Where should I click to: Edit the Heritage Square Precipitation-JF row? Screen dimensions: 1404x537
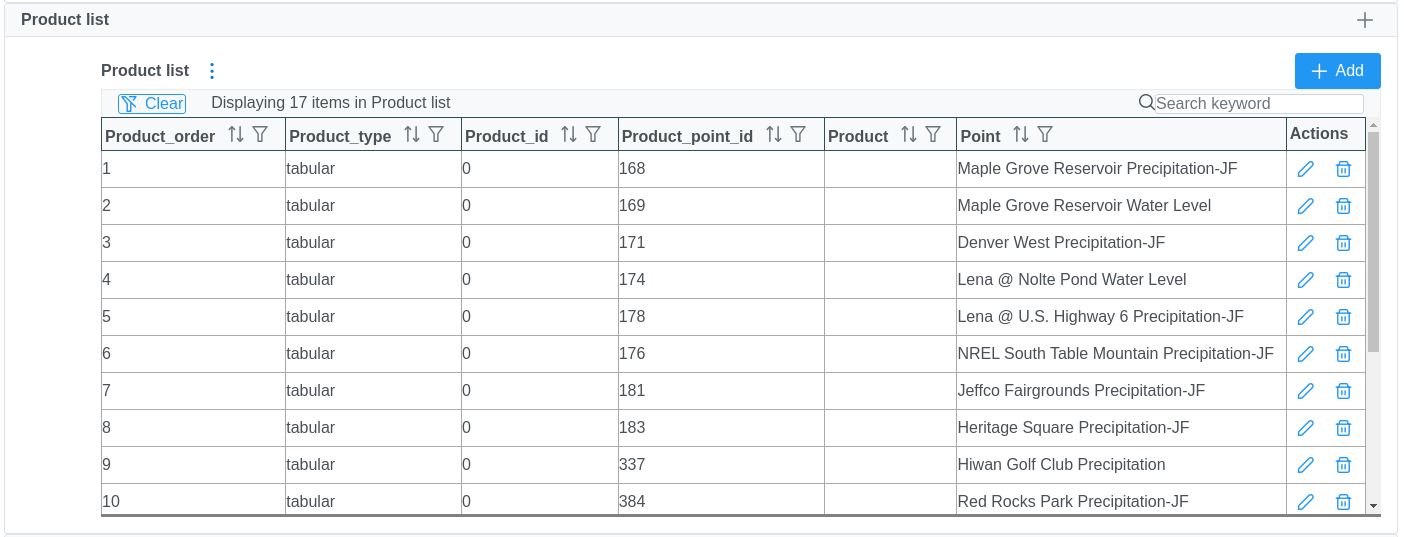click(x=1305, y=428)
